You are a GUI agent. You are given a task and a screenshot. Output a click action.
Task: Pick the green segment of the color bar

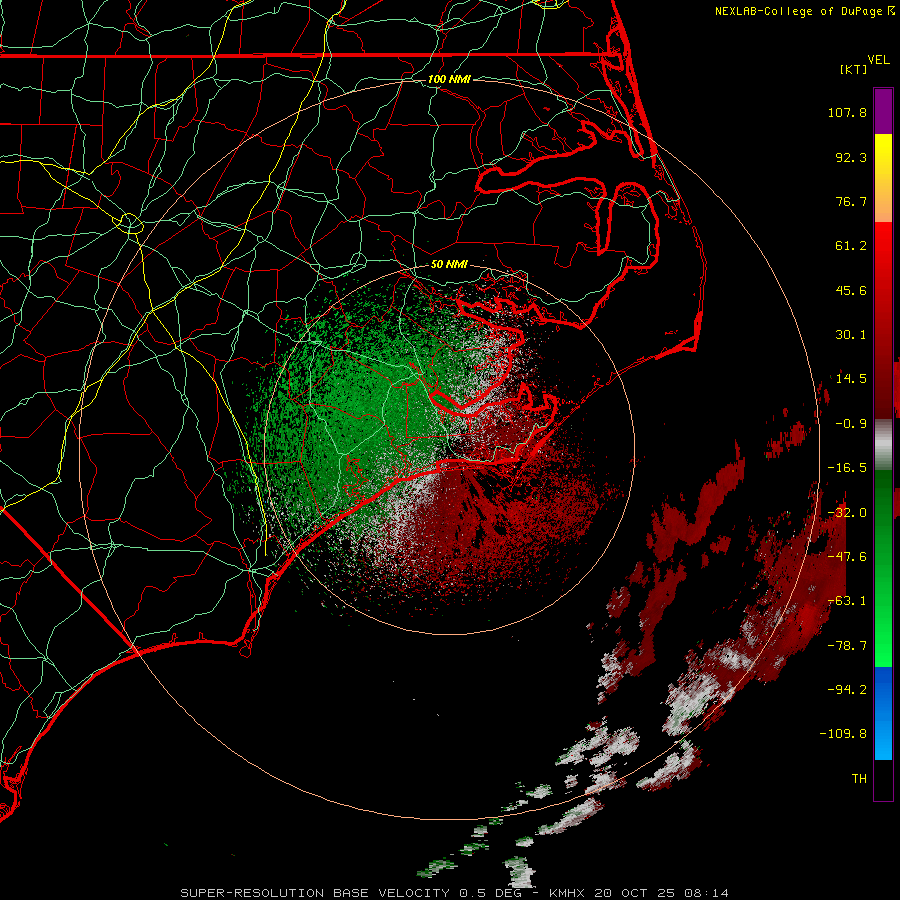(x=883, y=568)
